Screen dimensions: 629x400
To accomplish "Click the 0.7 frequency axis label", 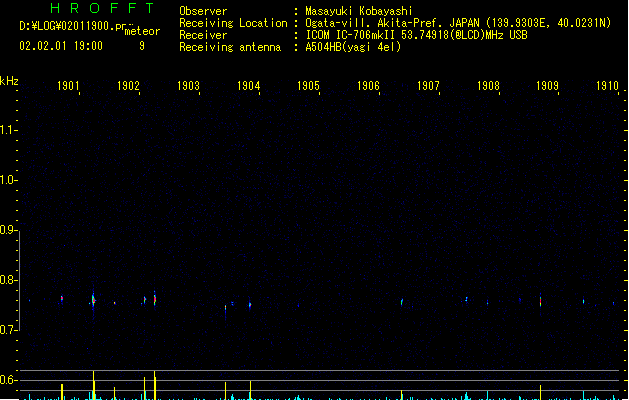I will tap(8, 330).
